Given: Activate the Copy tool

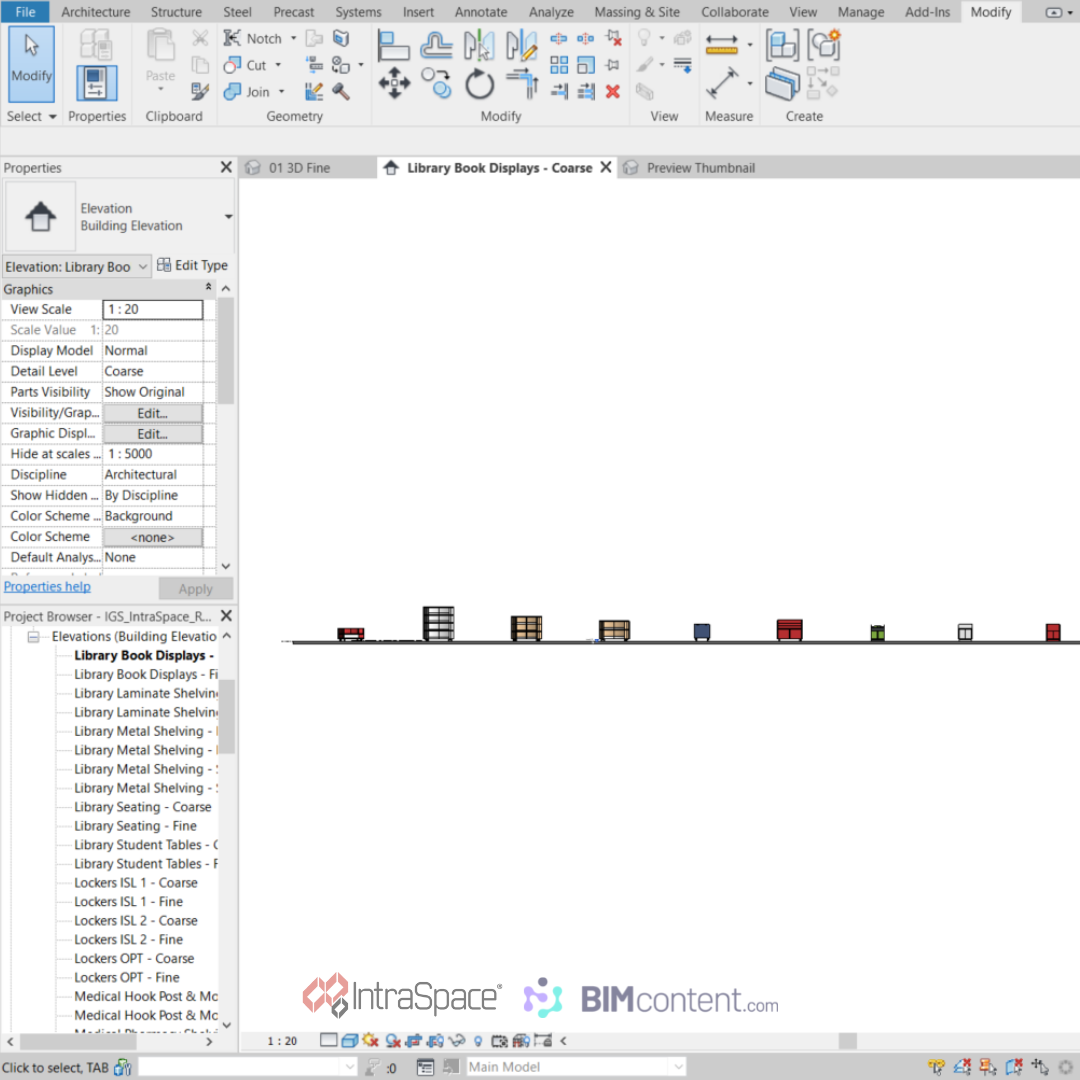Looking at the screenshot, I should pyautogui.click(x=436, y=83).
